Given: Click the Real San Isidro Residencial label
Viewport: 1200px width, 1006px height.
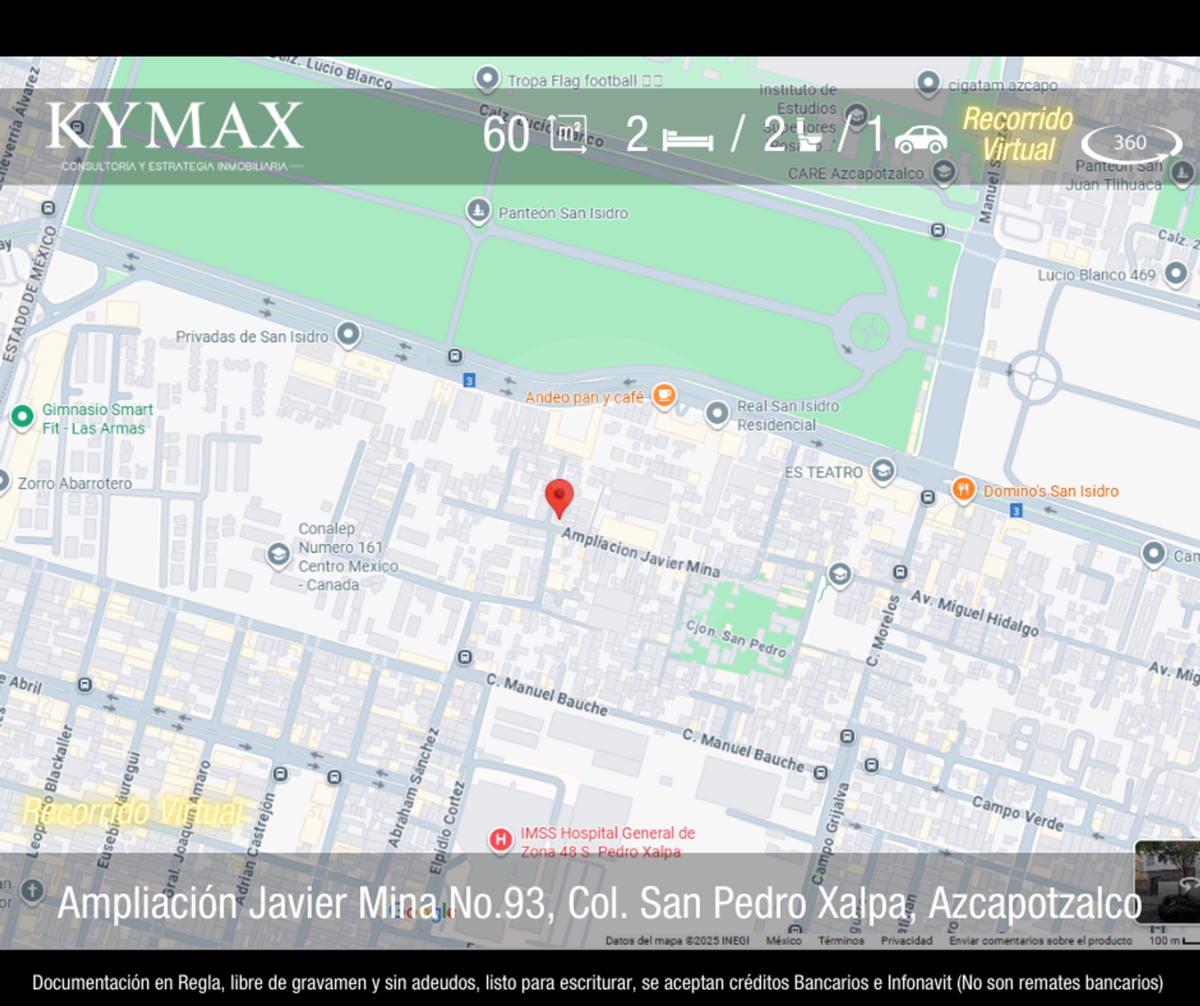Looking at the screenshot, I should point(788,415).
